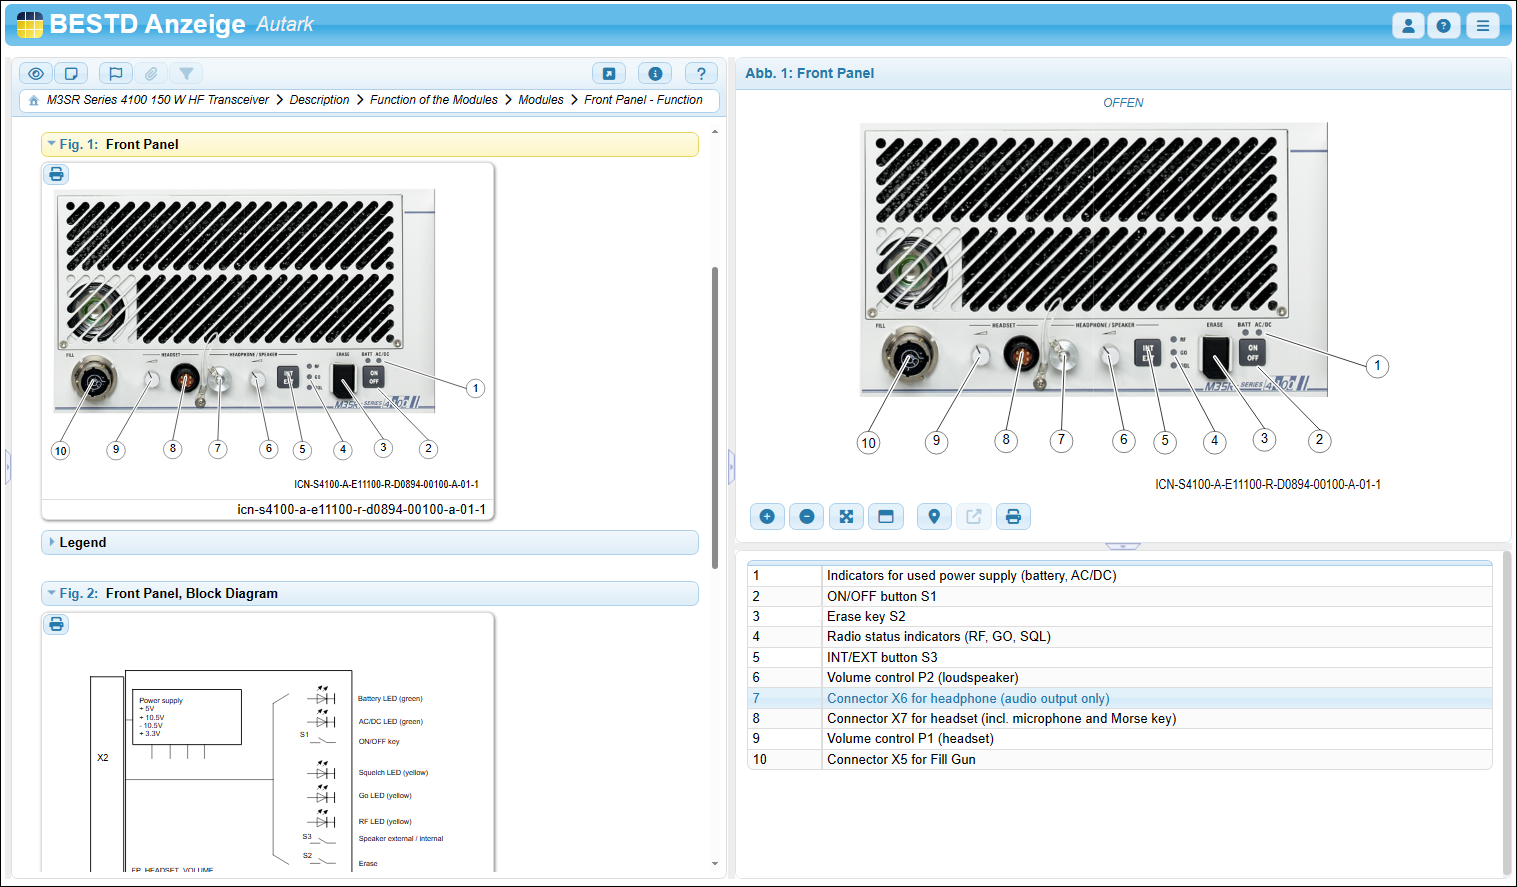The image size is (1517, 887).
Task: Click the home icon in breadcrumb
Action: (34, 100)
